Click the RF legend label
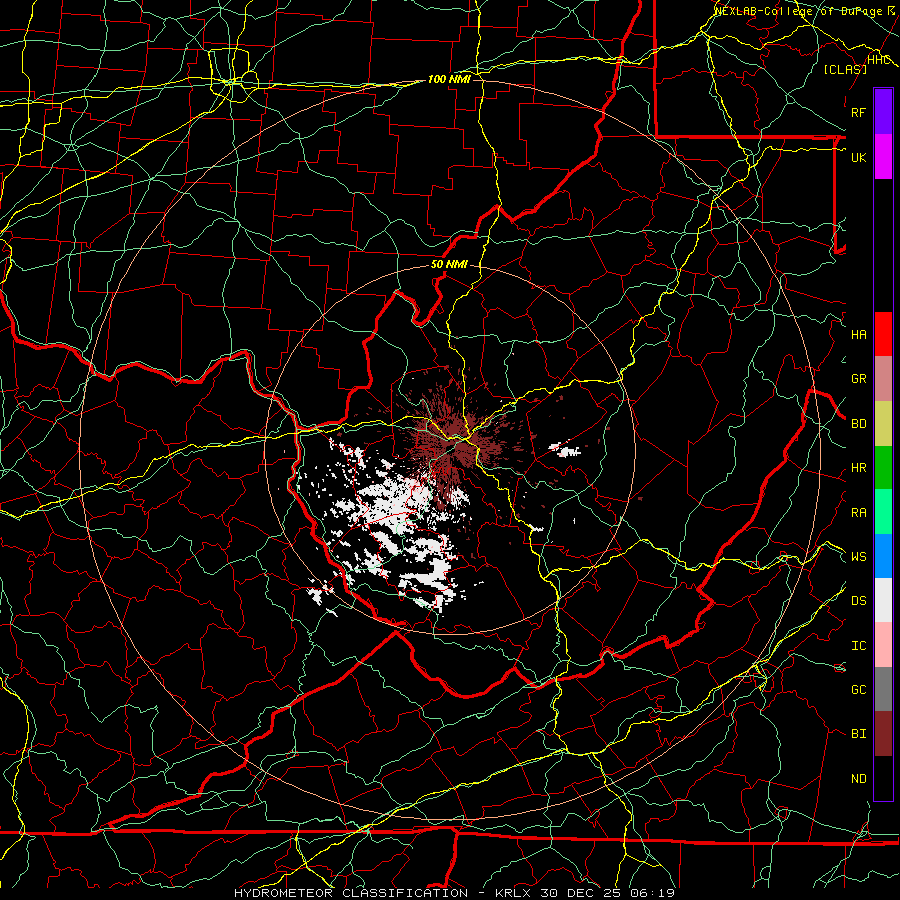900x900 pixels. [859, 112]
